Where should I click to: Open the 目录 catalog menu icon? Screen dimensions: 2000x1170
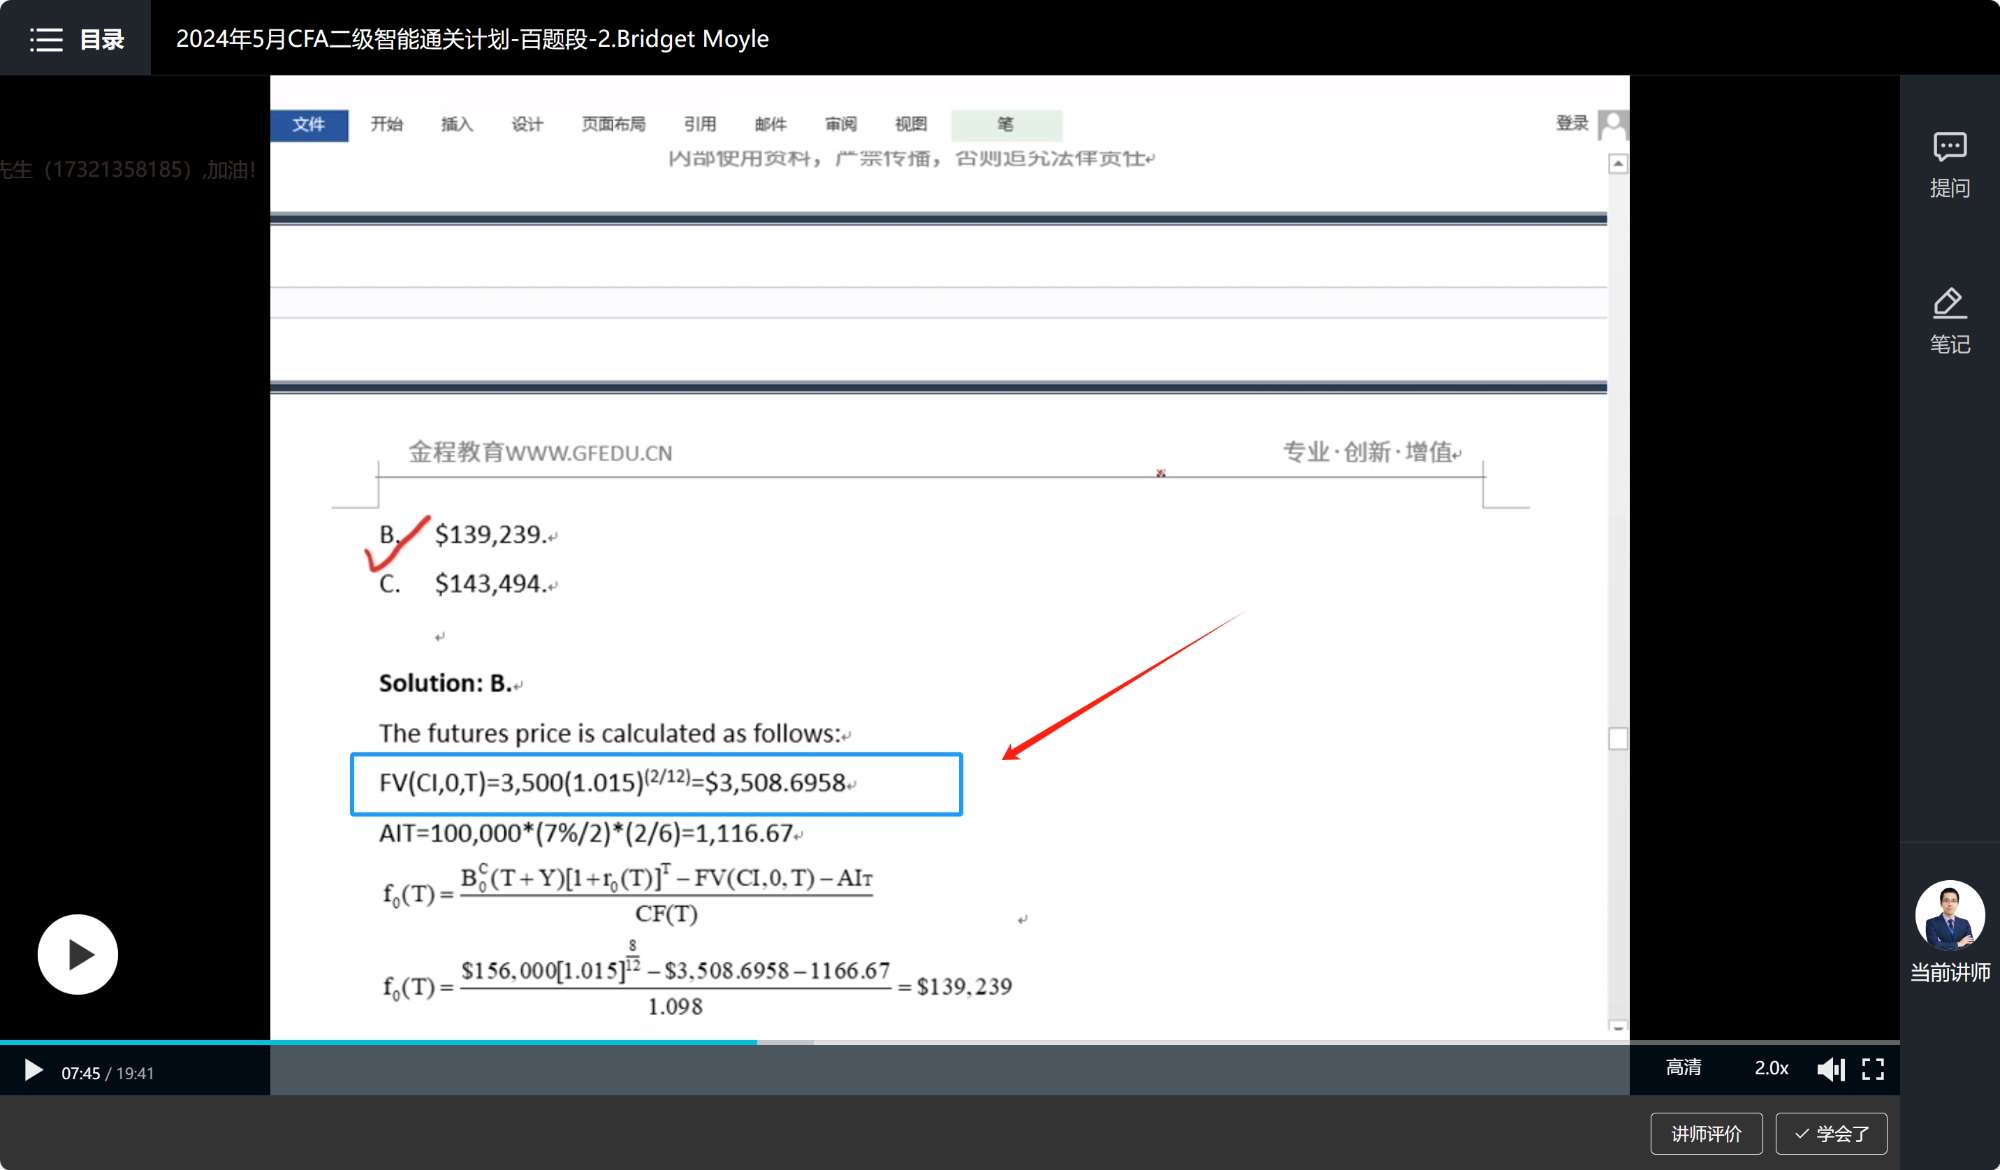click(46, 39)
